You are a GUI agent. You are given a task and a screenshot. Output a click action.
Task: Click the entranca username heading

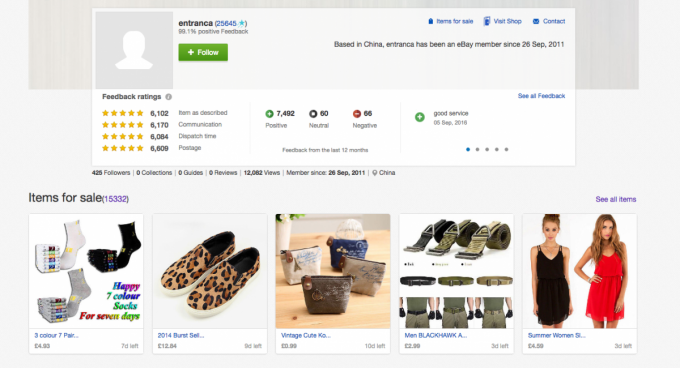[196, 23]
